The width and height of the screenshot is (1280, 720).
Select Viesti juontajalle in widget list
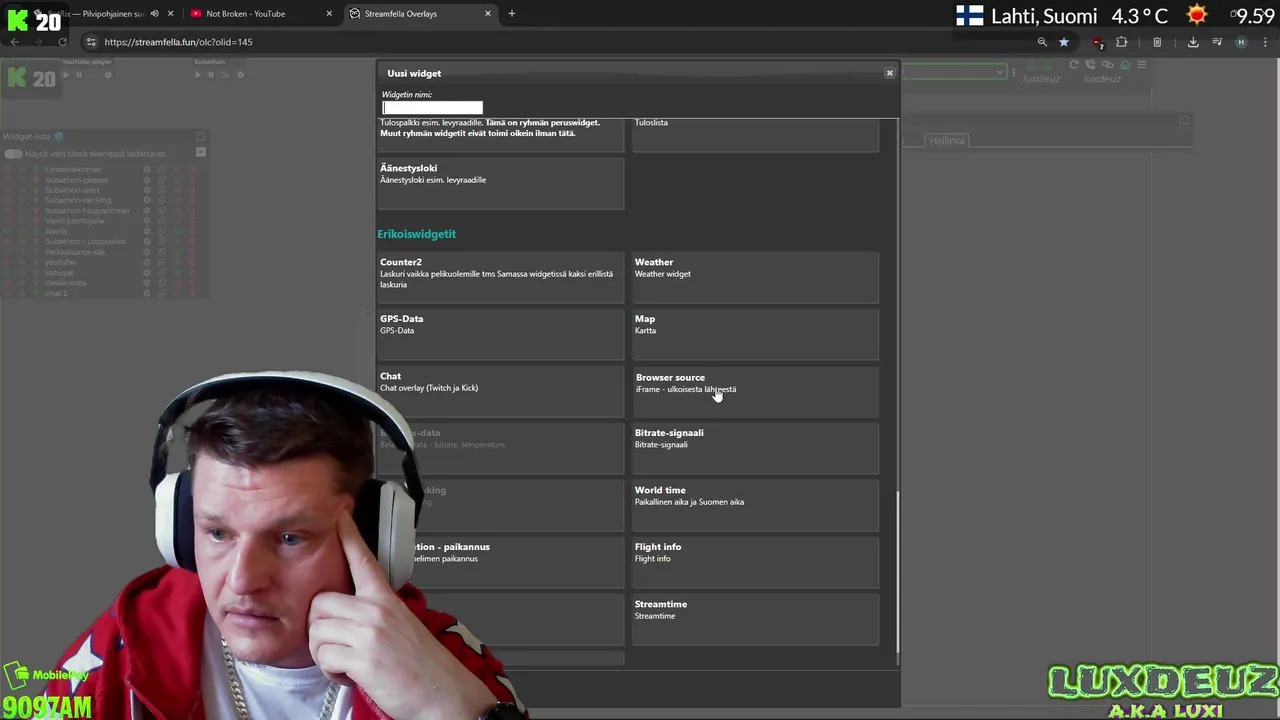(73, 221)
